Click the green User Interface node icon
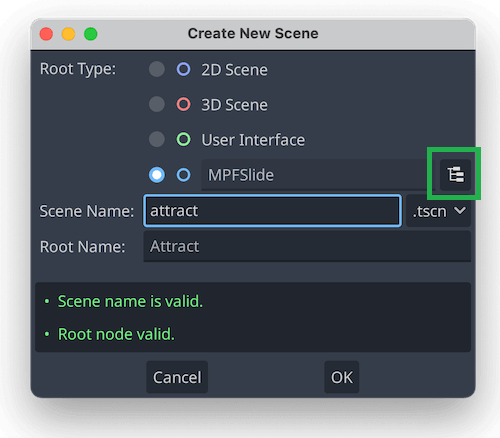Viewport: 500px width, 438px height. 183,139
